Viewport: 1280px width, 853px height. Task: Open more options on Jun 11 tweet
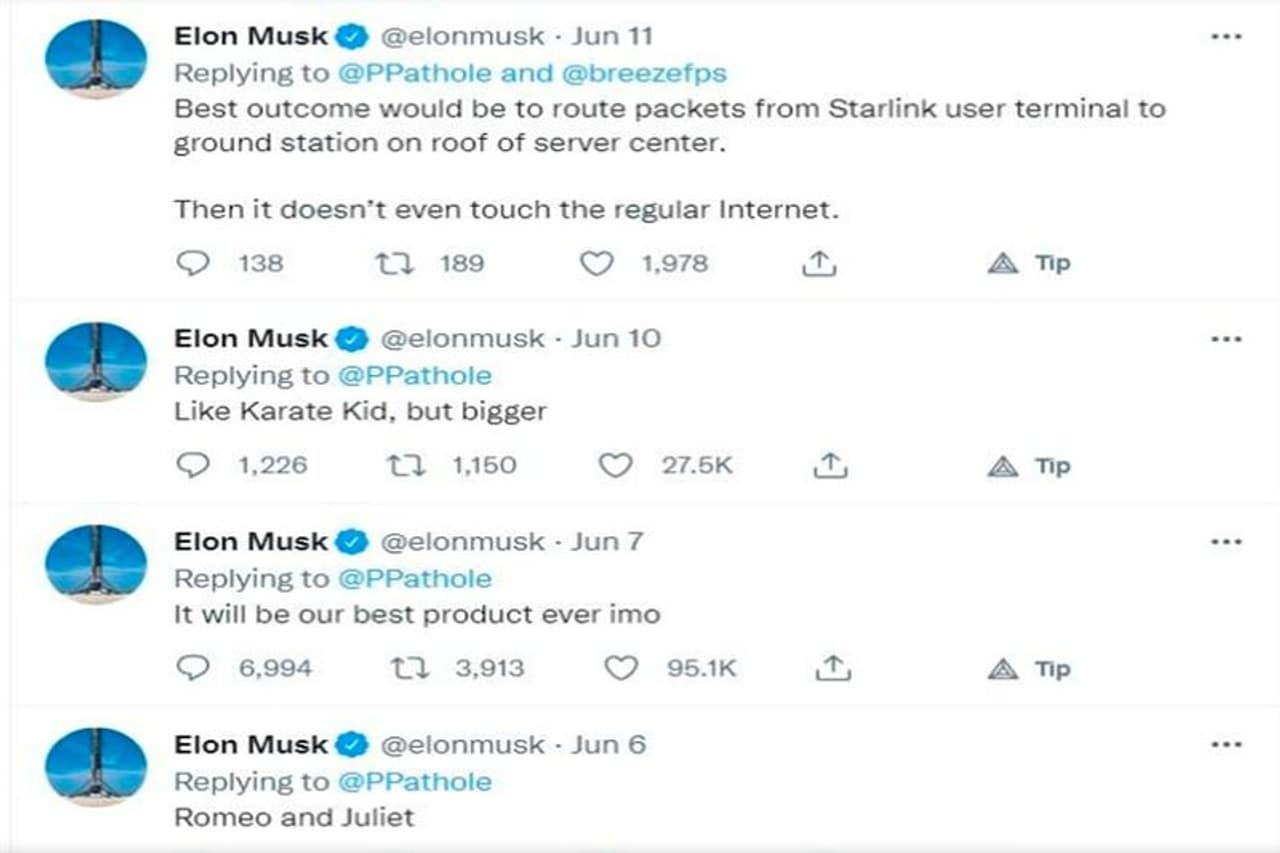[x=1226, y=37]
